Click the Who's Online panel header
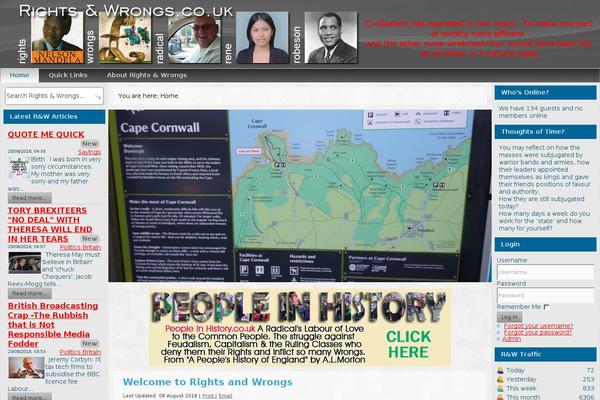600x400 pixels. click(545, 93)
